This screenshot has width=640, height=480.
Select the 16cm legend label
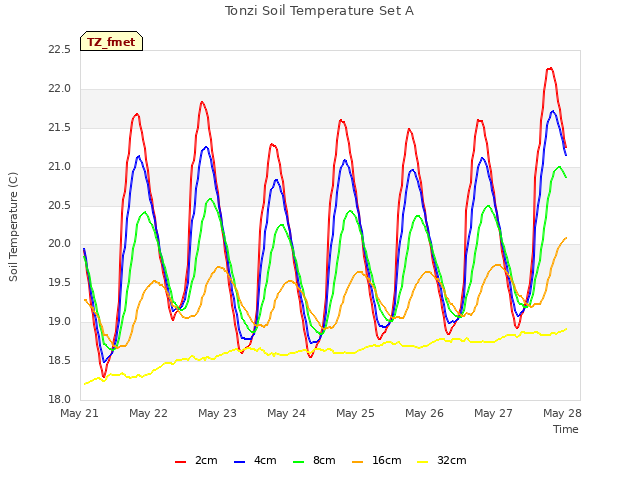(387, 460)
